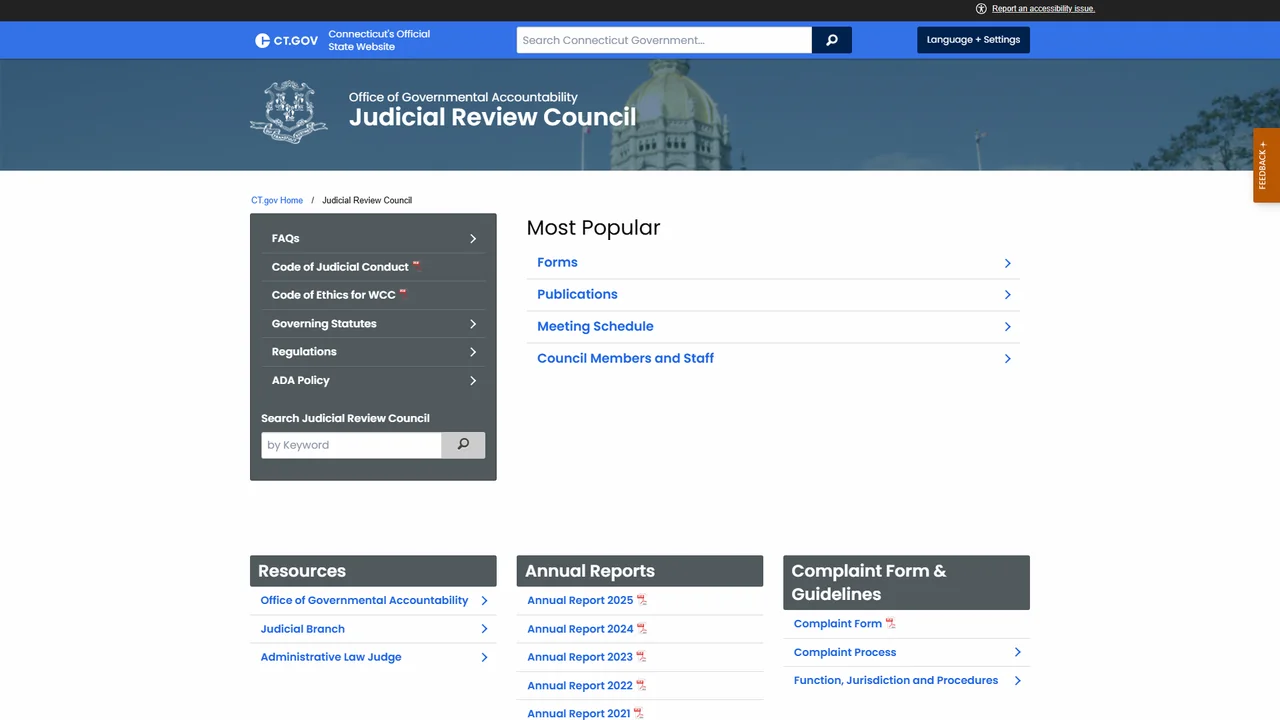Focus the Search Connecticut Government field
Viewport: 1280px width, 720px height.
(664, 40)
